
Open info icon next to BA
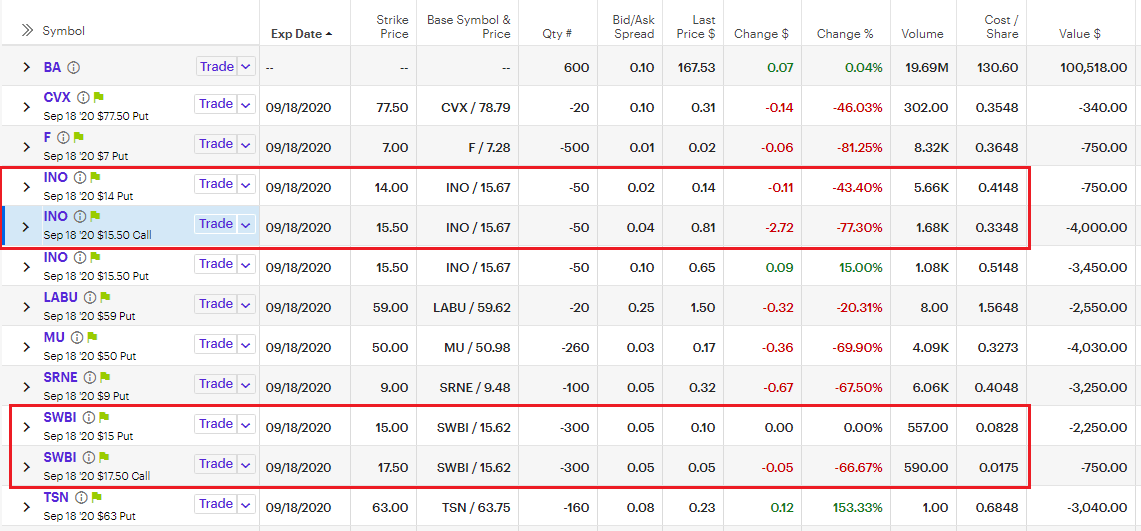tap(73, 67)
